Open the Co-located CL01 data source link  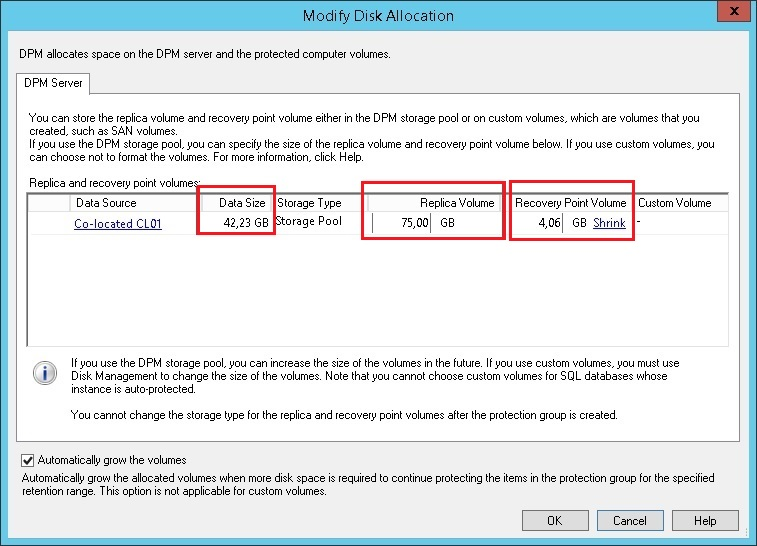pyautogui.click(x=118, y=223)
